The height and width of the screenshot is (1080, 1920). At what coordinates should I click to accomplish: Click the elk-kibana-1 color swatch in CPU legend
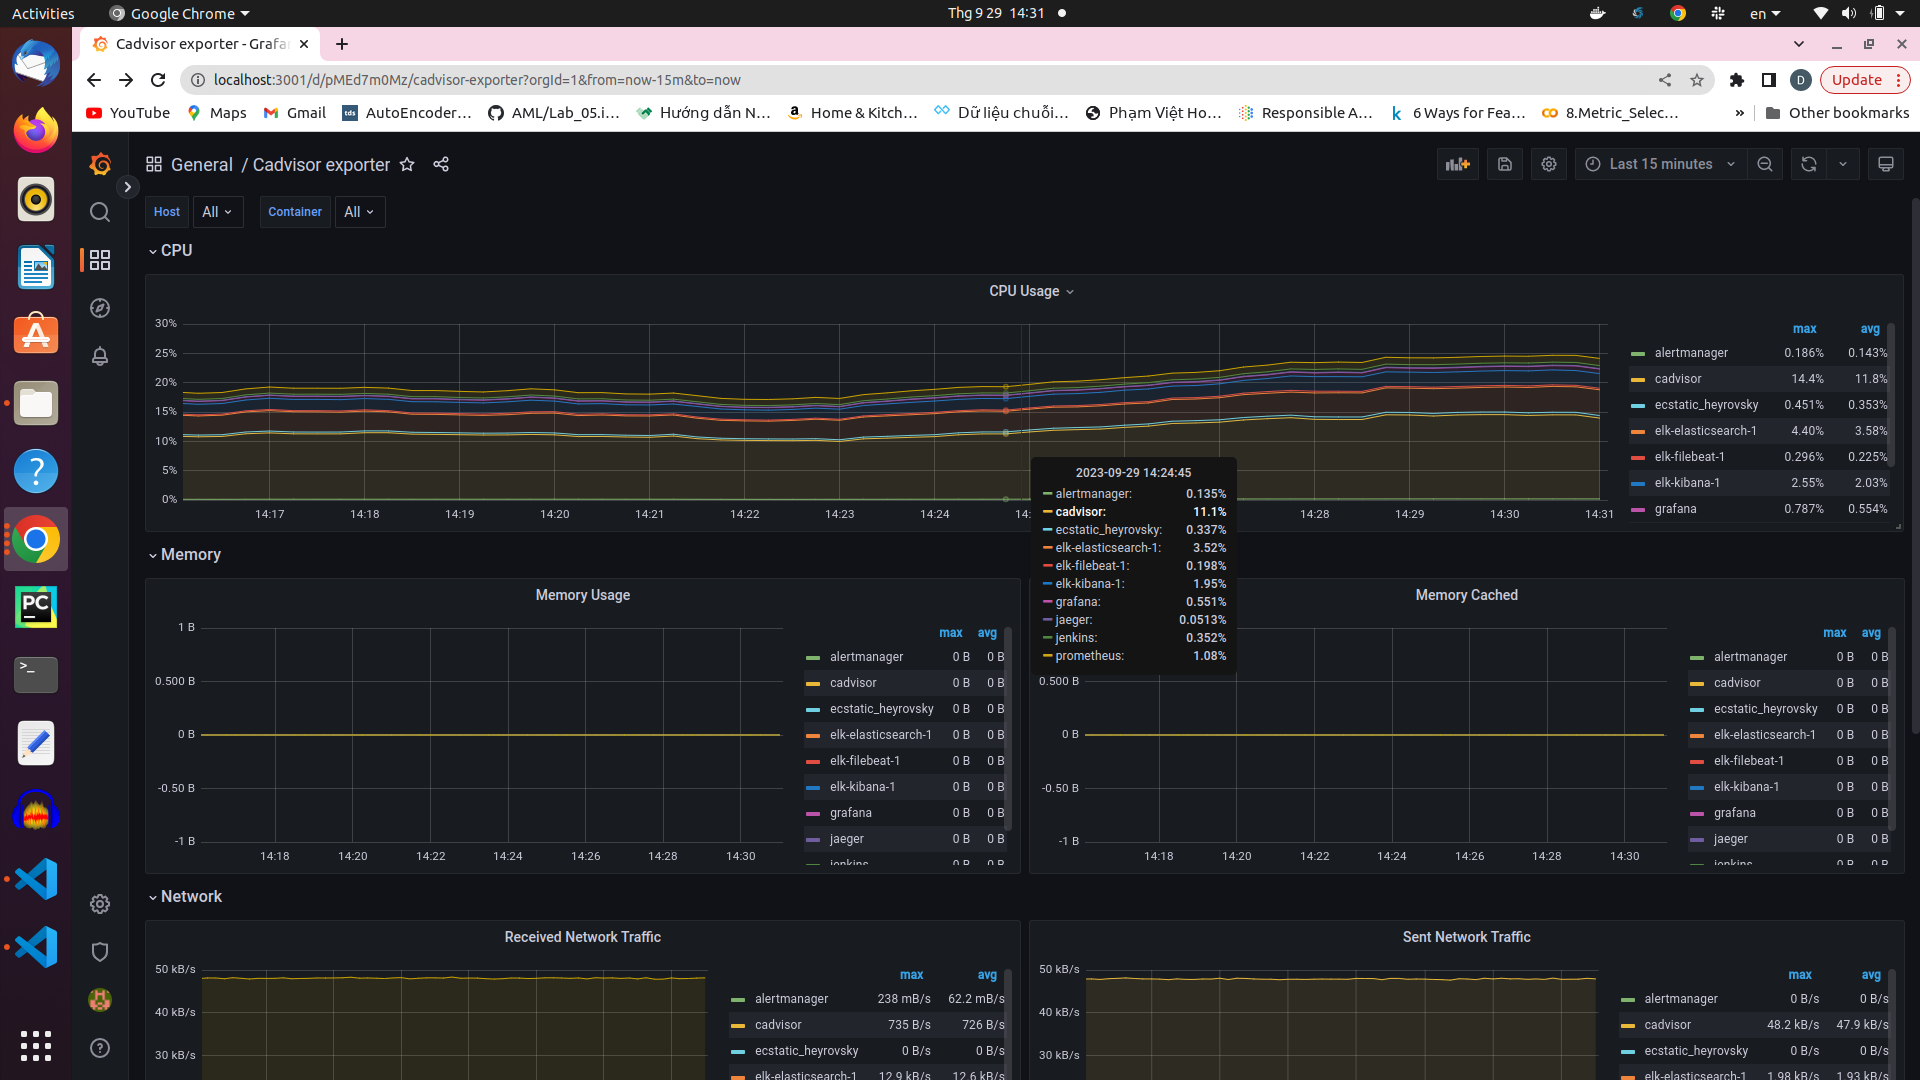(x=1637, y=484)
